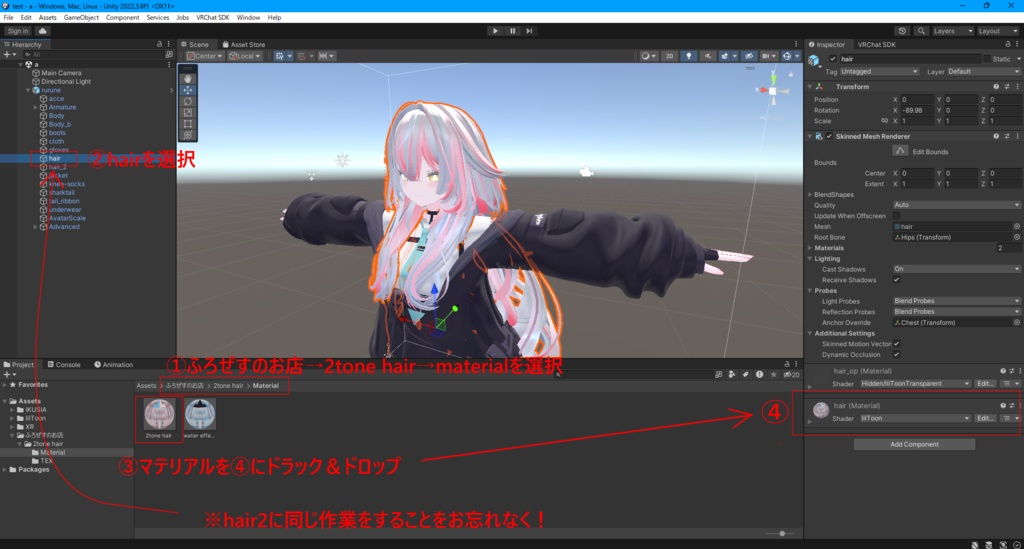Open draw mode shading dropdown

click(x=648, y=56)
